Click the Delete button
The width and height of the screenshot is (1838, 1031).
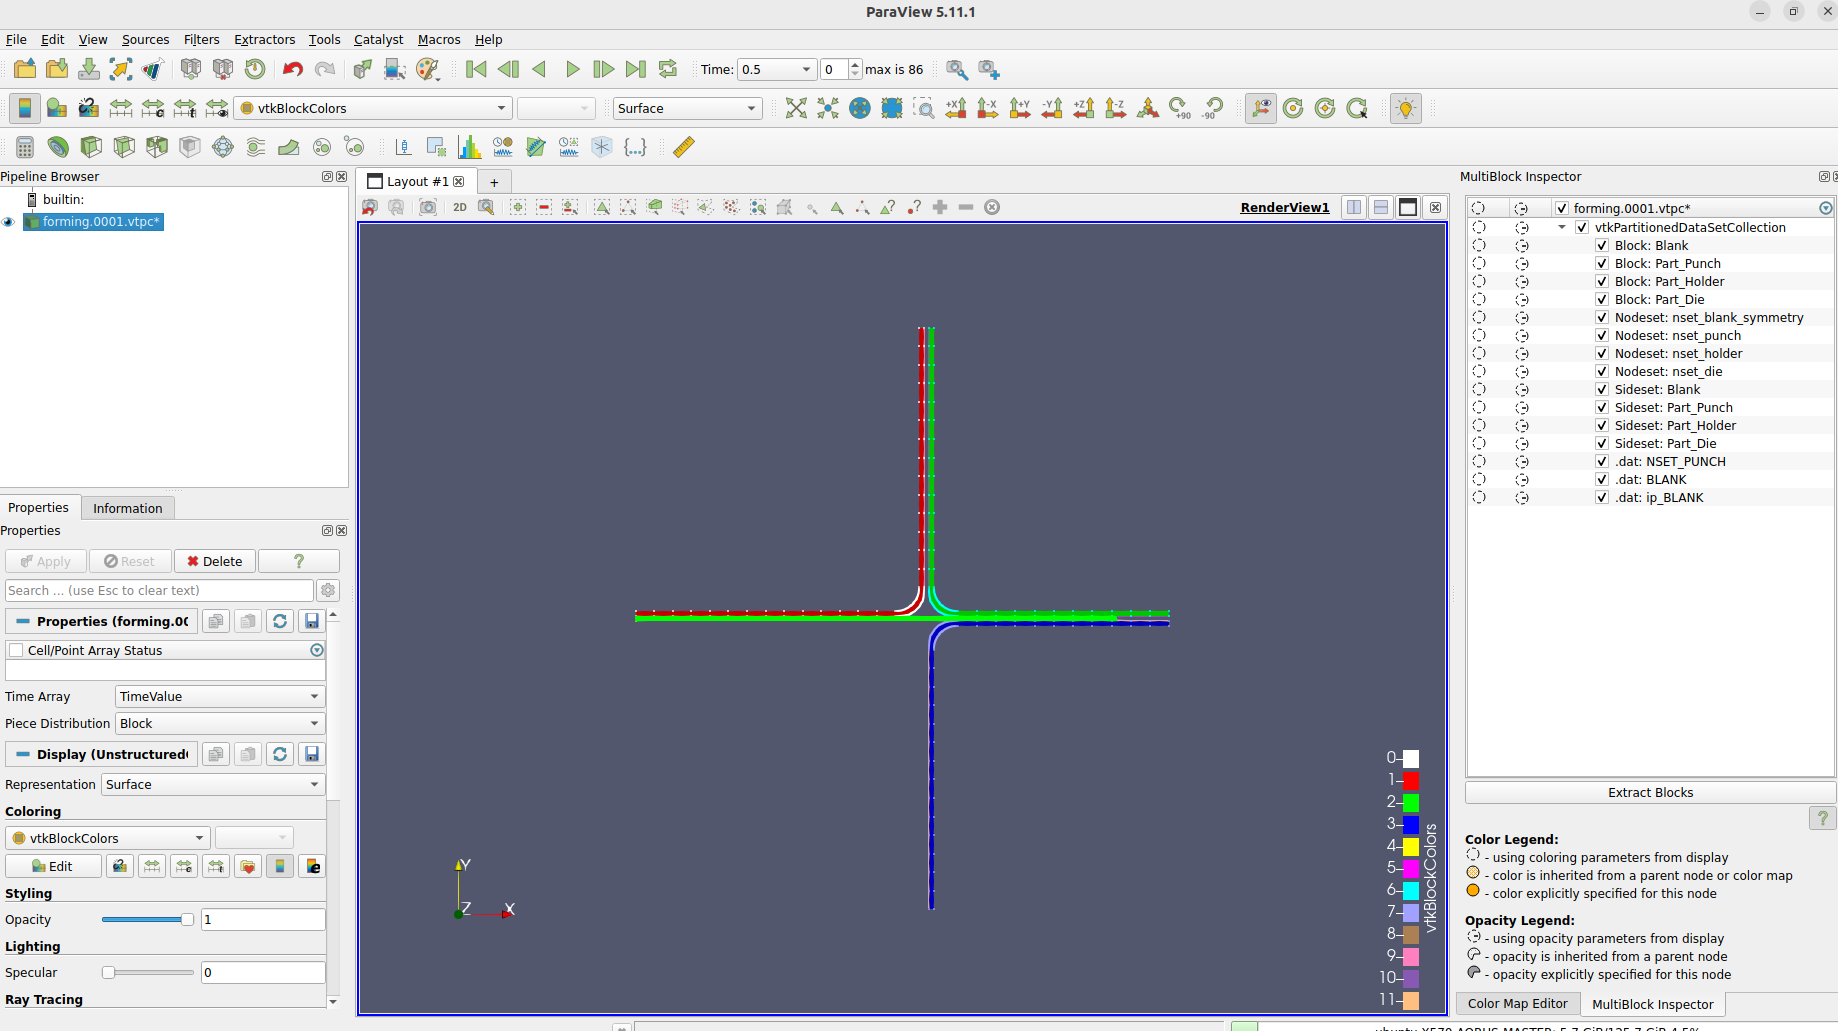[215, 561]
